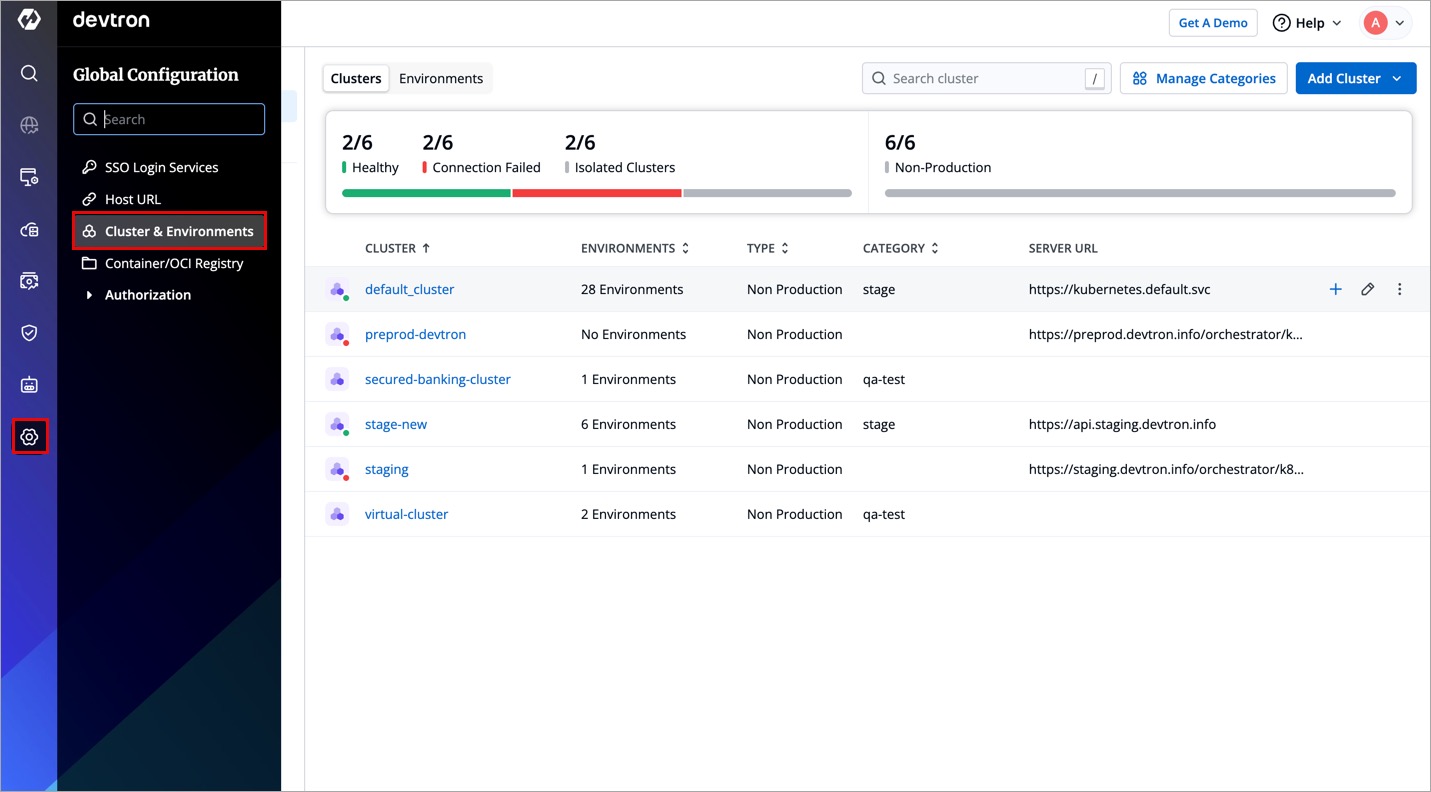Open the shield security icon in sidebar
This screenshot has height=792, width=1431.
pos(29,333)
